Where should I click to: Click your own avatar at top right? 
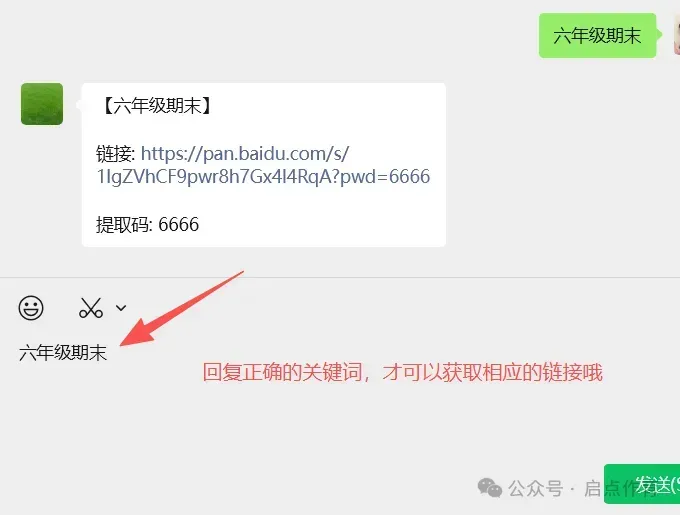[677, 38]
